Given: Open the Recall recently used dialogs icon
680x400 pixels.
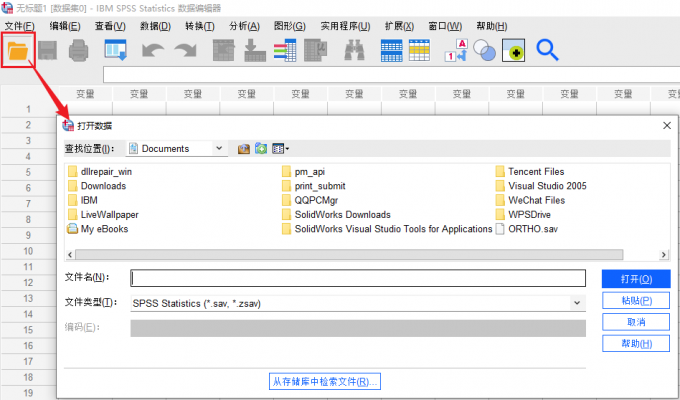Looking at the screenshot, I should click(x=115, y=50).
